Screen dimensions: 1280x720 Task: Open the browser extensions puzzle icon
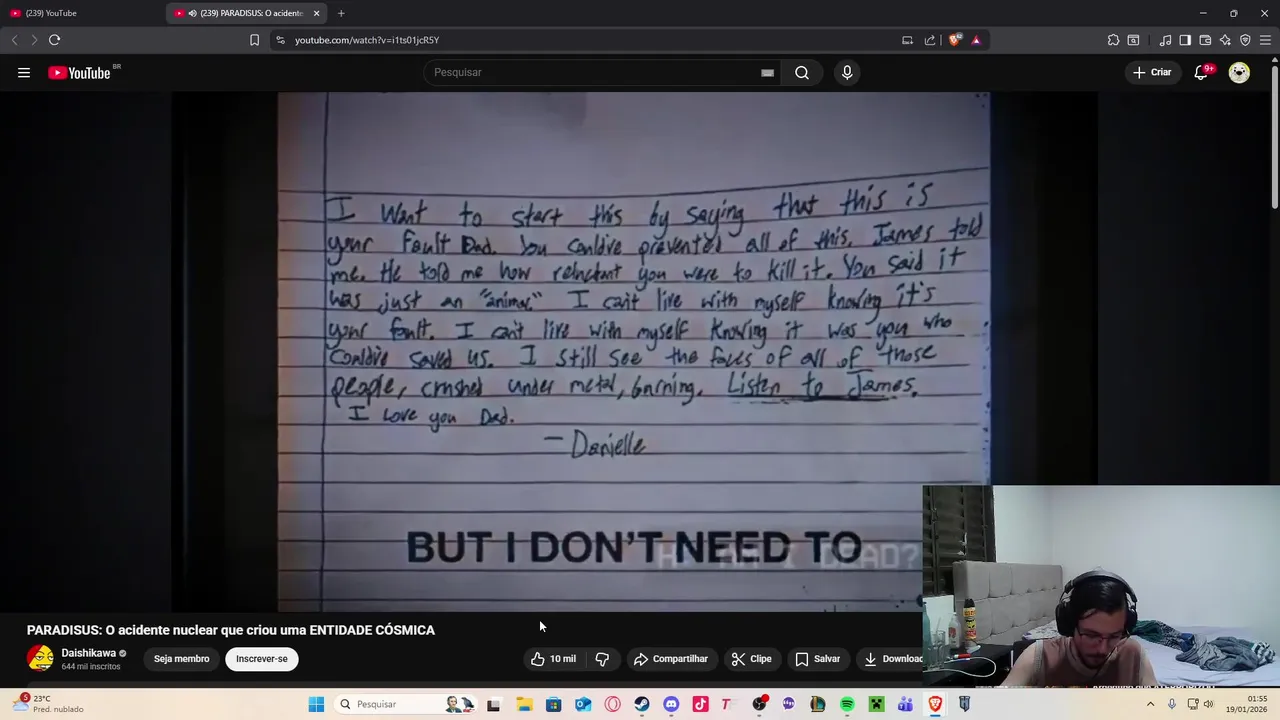tap(1113, 40)
